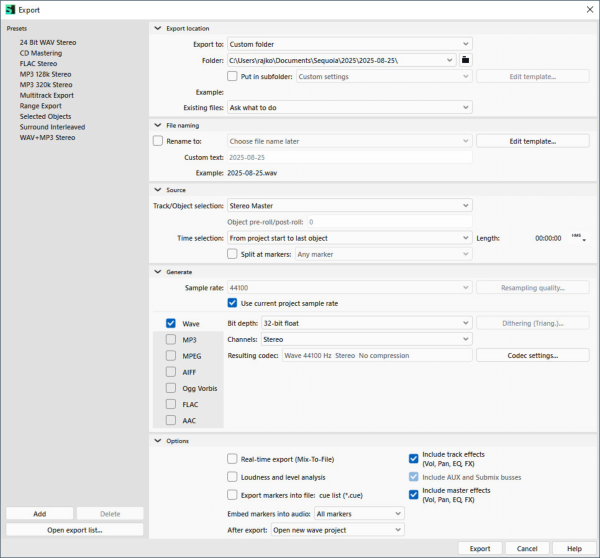Toggle Use current project sample rate
The width and height of the screenshot is (600, 558).
point(233,303)
